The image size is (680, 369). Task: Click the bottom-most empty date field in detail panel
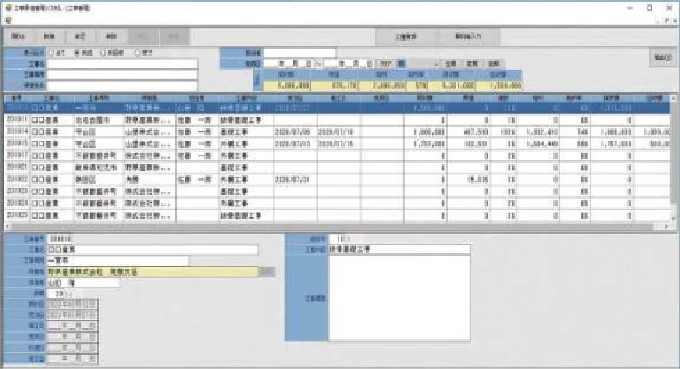(x=72, y=359)
